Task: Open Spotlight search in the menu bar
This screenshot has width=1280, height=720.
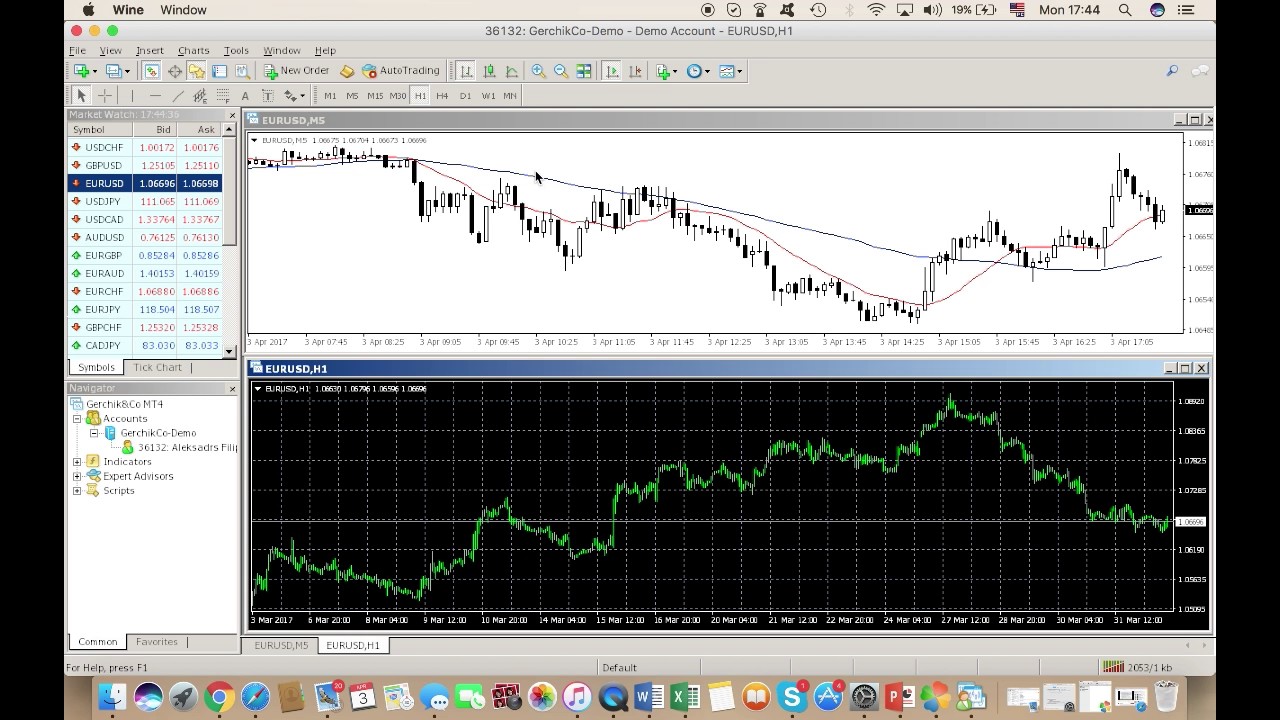Action: (1125, 10)
